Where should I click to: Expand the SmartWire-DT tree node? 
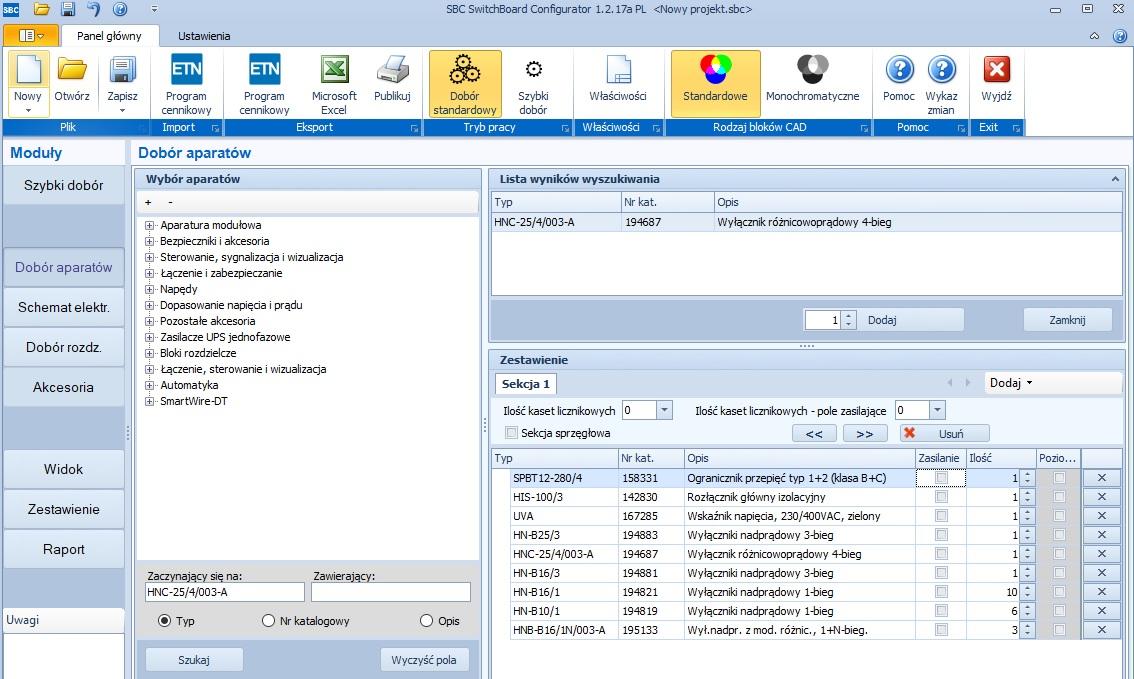pyautogui.click(x=150, y=401)
